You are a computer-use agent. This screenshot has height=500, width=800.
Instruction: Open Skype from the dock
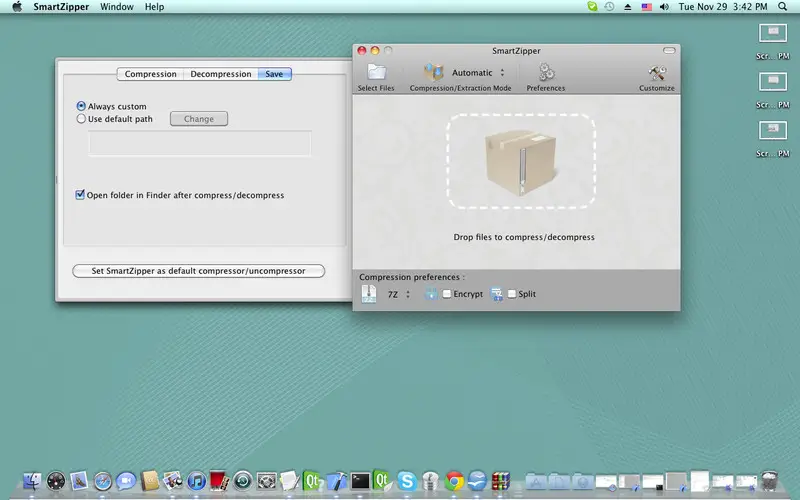[407, 481]
